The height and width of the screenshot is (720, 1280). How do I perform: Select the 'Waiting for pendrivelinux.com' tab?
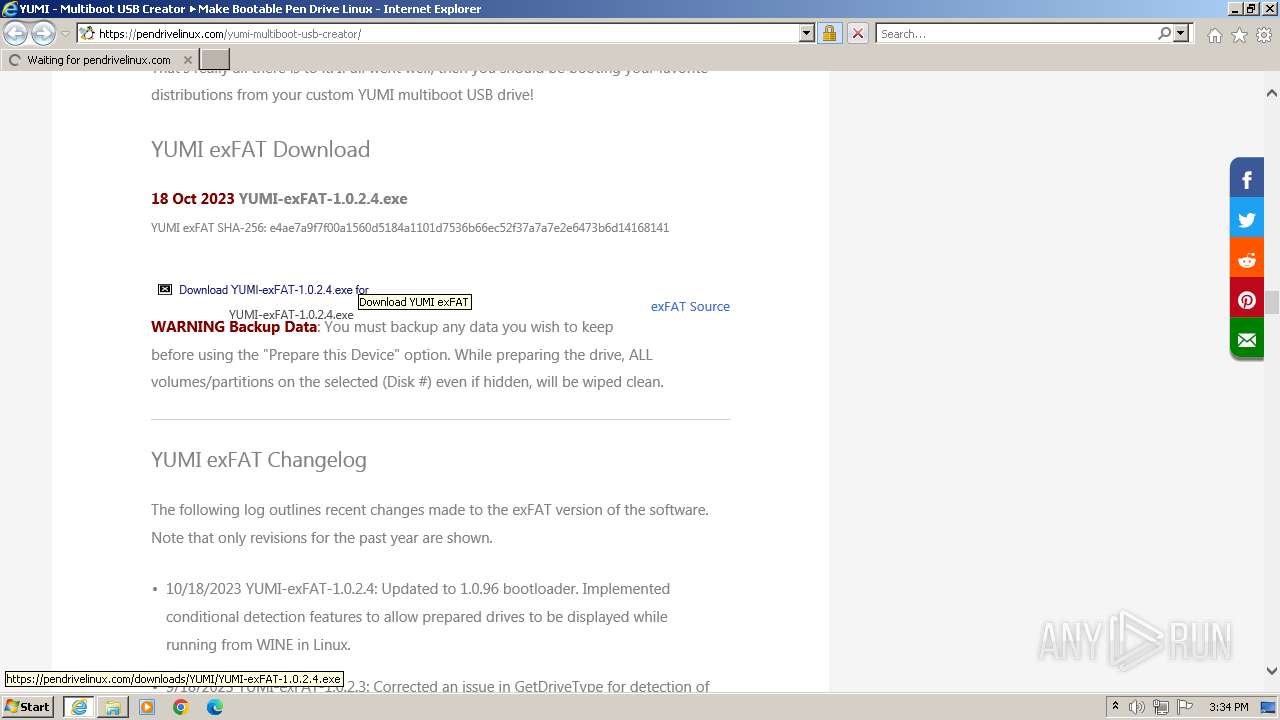click(99, 60)
